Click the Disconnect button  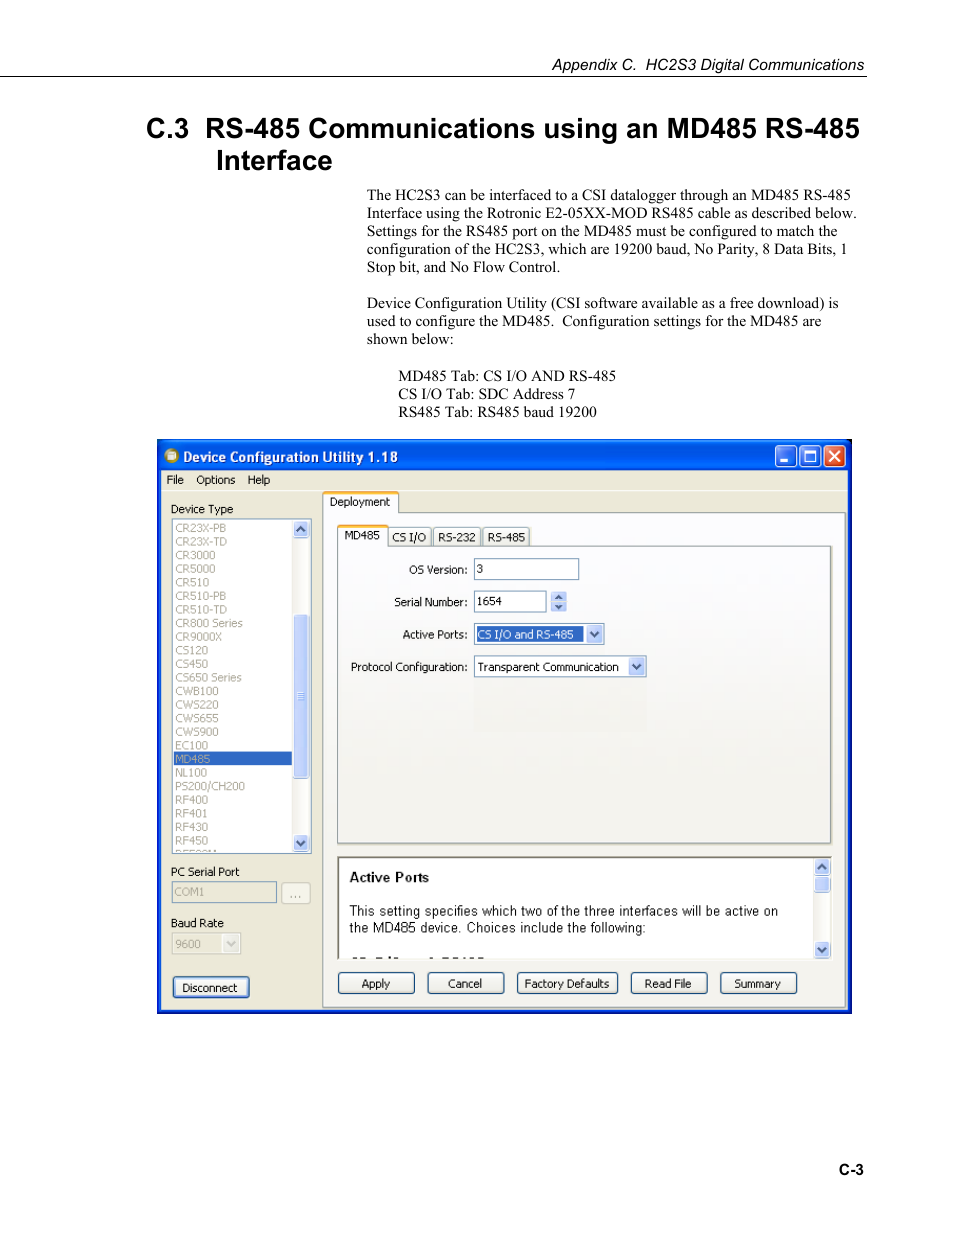click(x=210, y=987)
